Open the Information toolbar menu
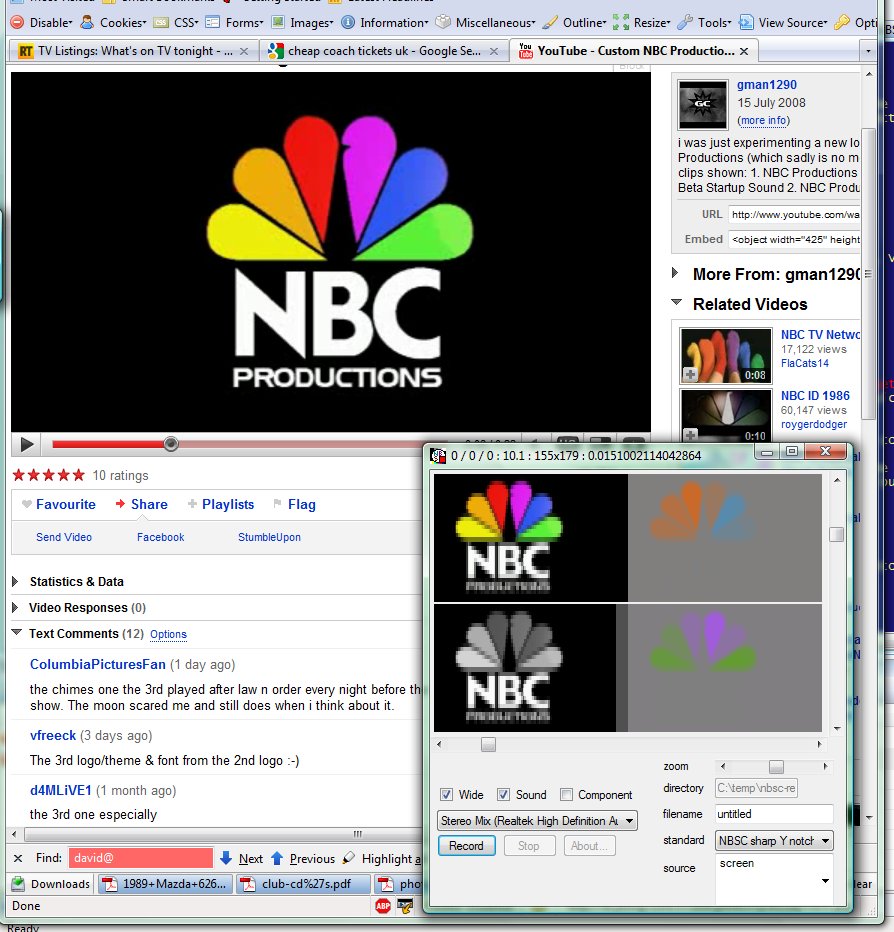894x932 pixels. click(x=385, y=23)
